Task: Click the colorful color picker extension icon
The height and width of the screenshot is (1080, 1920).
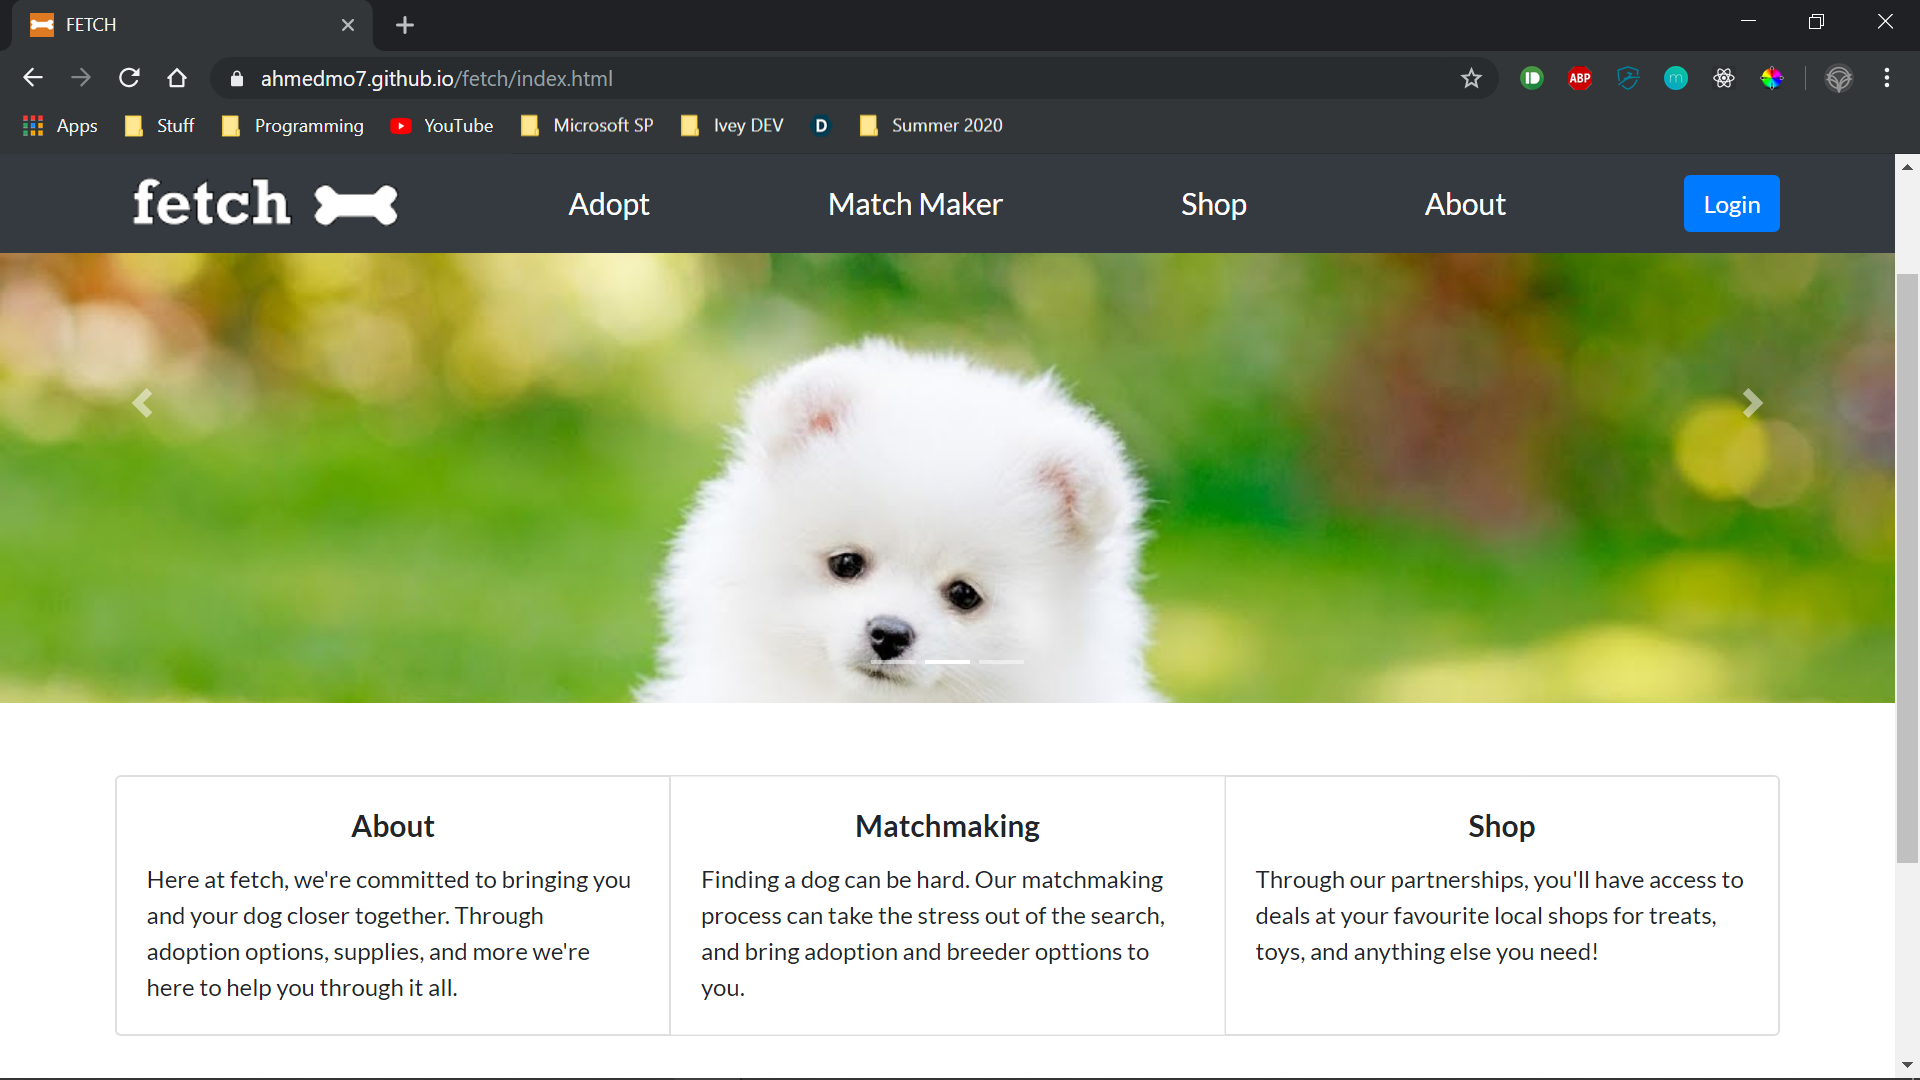Action: point(1772,78)
